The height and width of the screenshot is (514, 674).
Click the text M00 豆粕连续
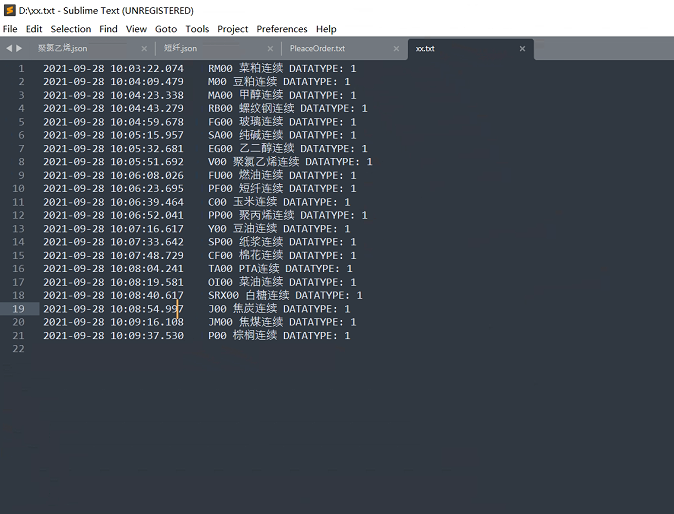[242, 82]
